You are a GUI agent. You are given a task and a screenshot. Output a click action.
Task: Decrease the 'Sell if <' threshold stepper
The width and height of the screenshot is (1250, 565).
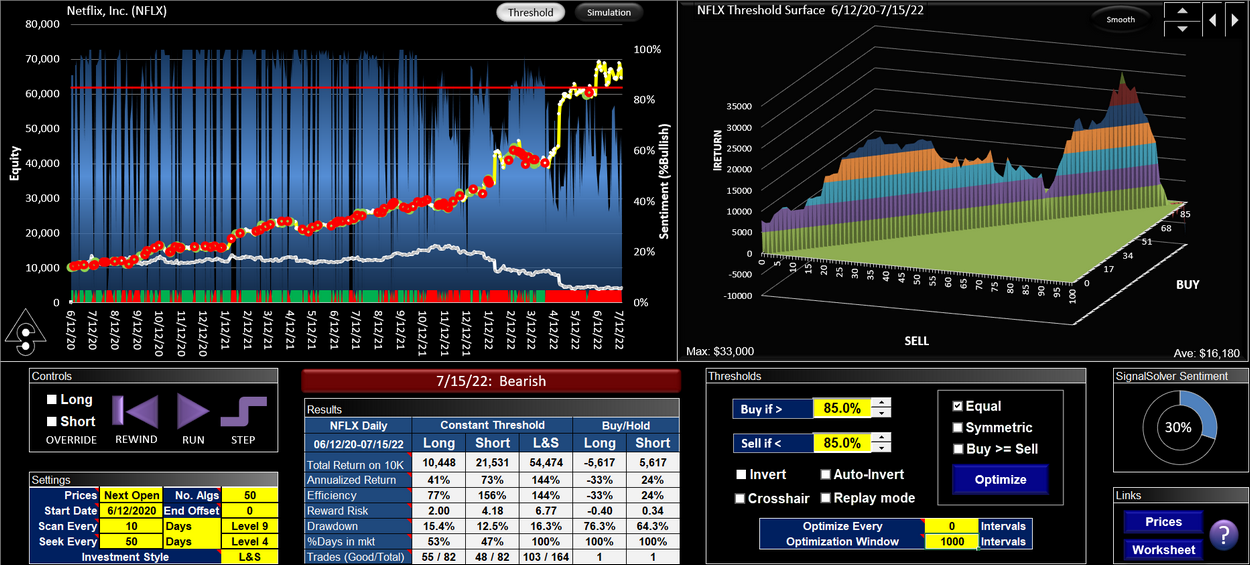pos(880,447)
